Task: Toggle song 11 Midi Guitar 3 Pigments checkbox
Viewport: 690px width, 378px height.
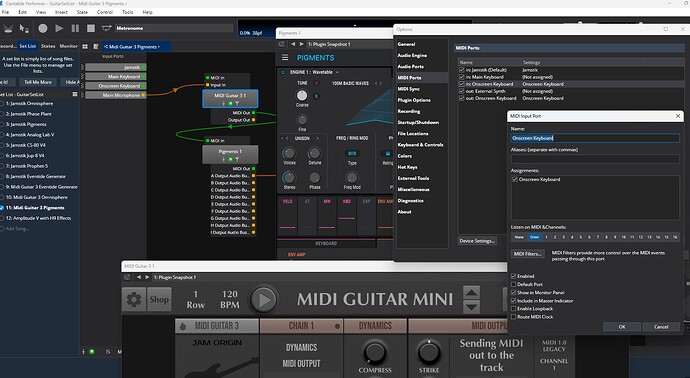Action: click(2, 208)
